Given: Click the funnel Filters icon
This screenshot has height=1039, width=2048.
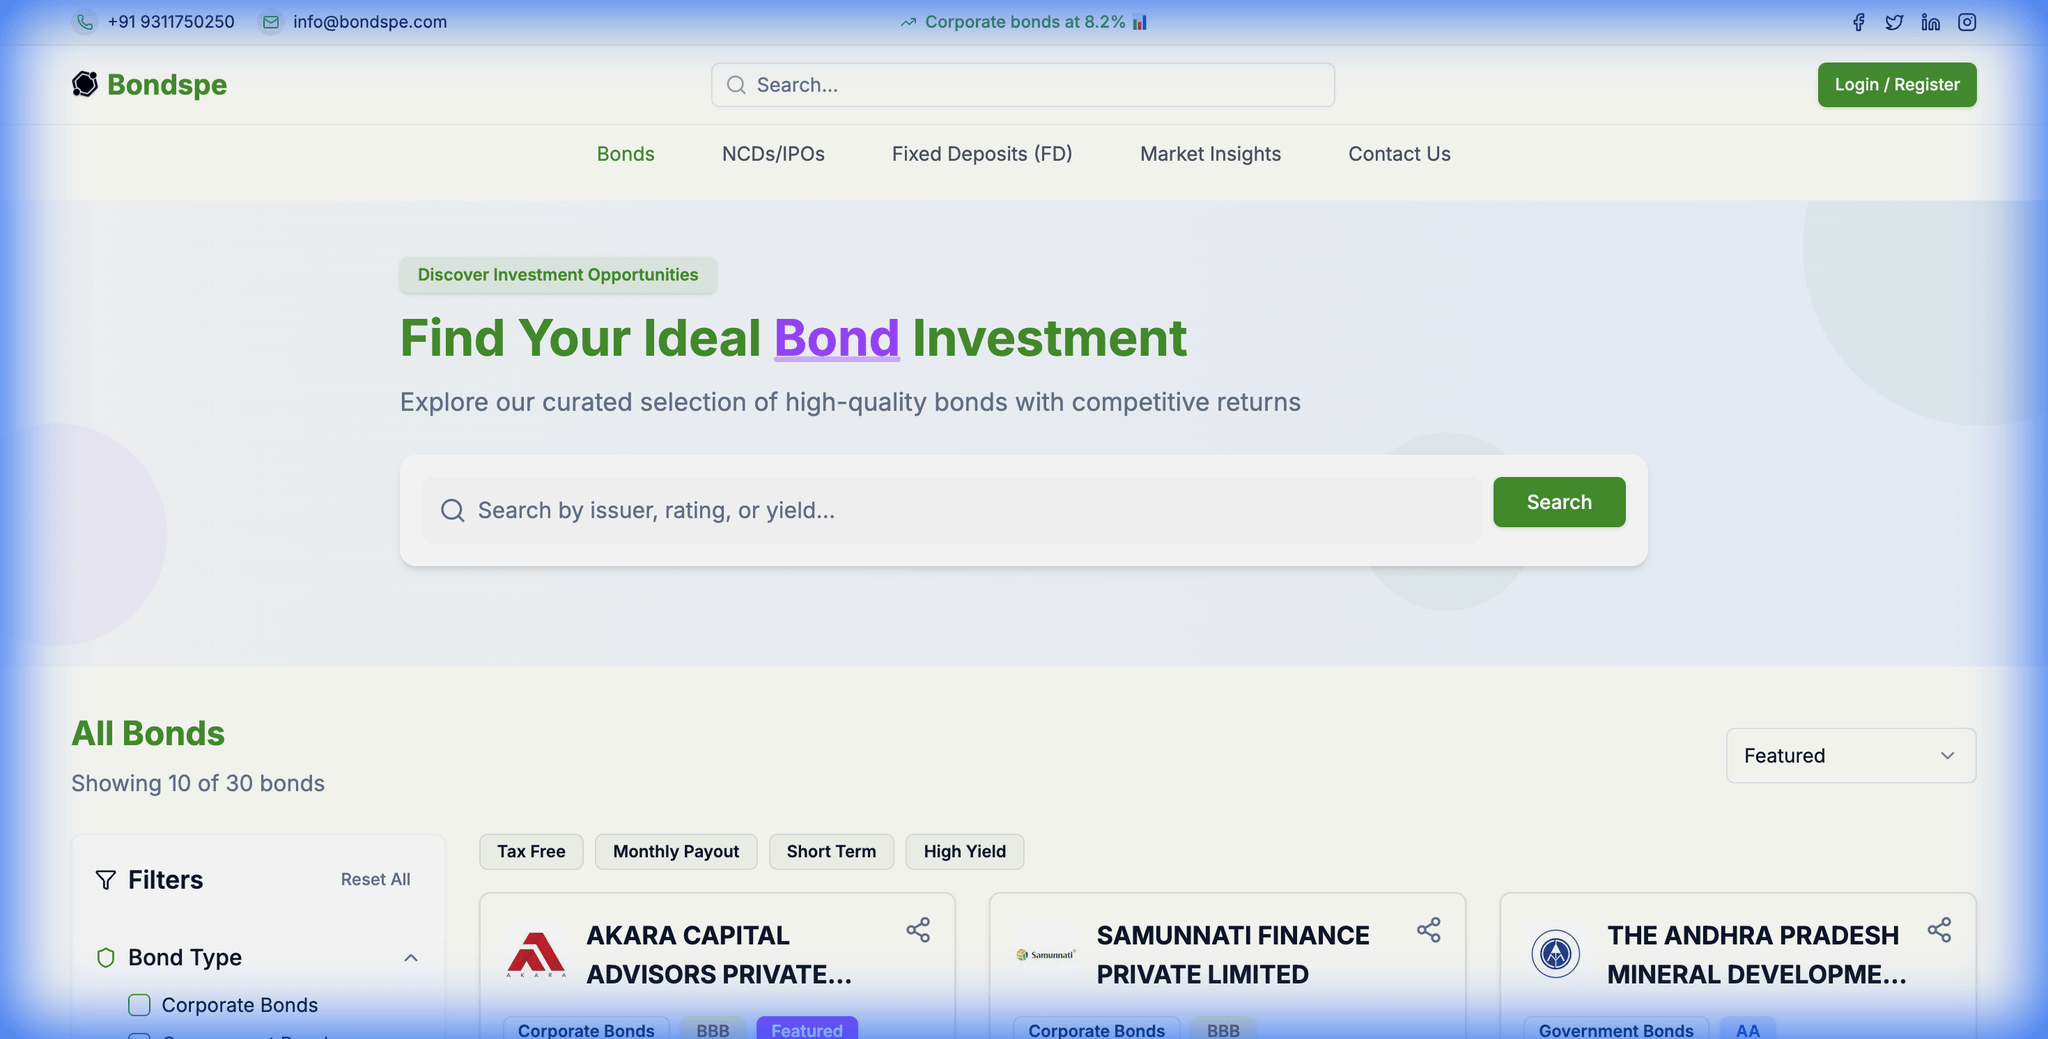Looking at the screenshot, I should pos(105,880).
